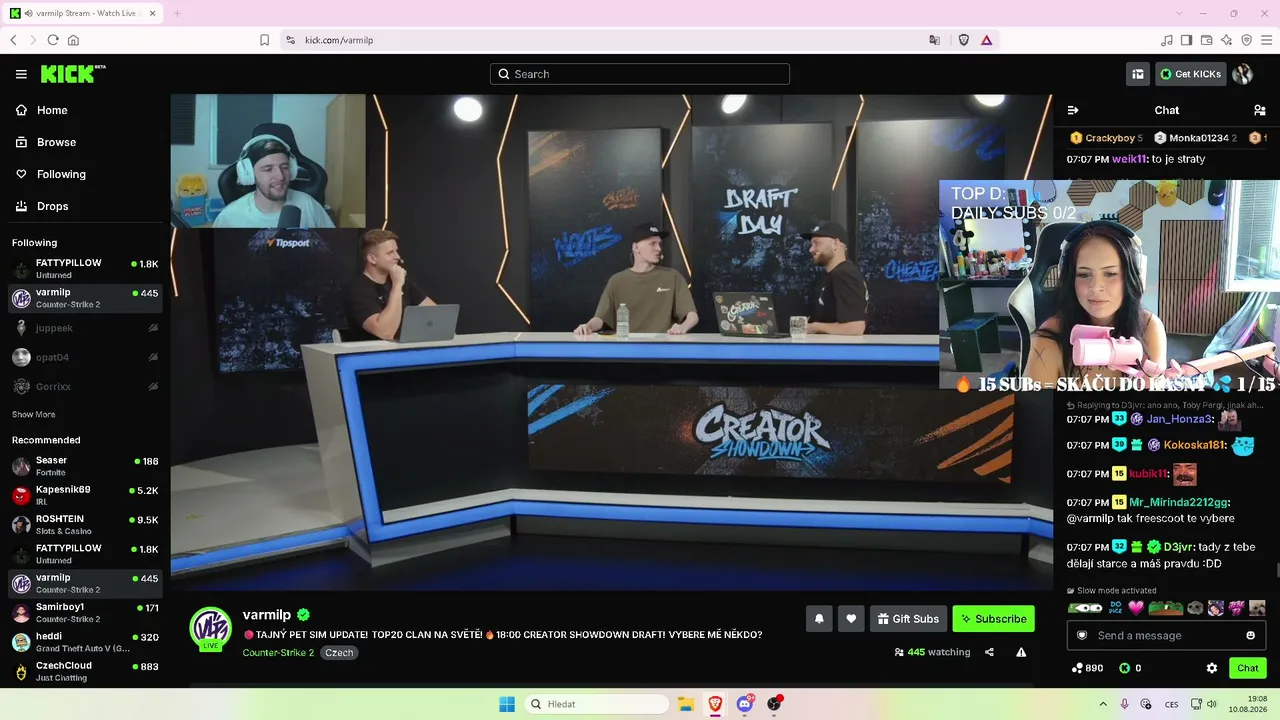Viewport: 1280px width, 720px height.
Task: Click the Gift Subs button
Action: [x=908, y=619]
